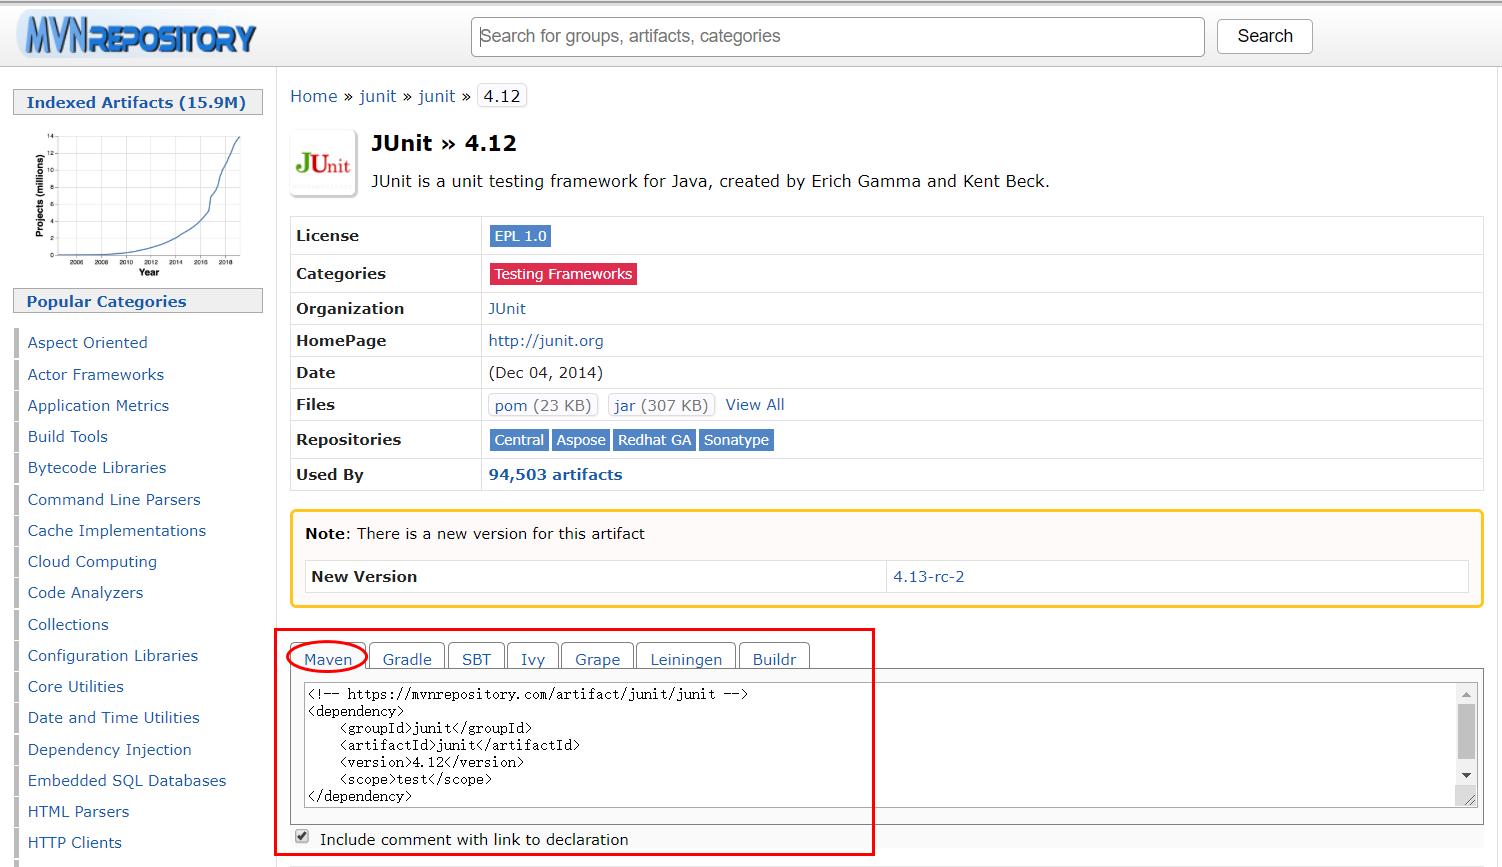Open the indexed artifacts growth chart
The width and height of the screenshot is (1502, 867).
point(138,203)
